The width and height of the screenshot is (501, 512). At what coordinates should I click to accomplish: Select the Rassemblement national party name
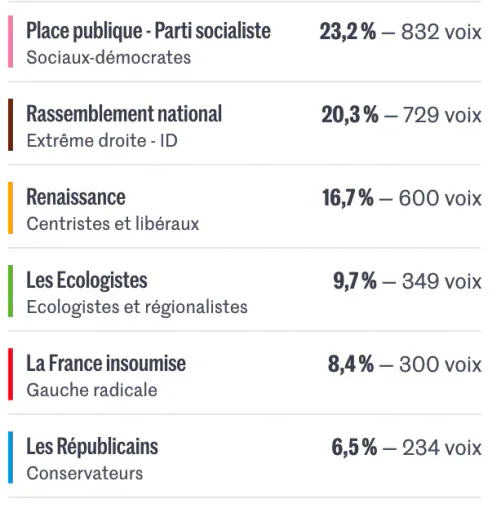[x=124, y=114]
